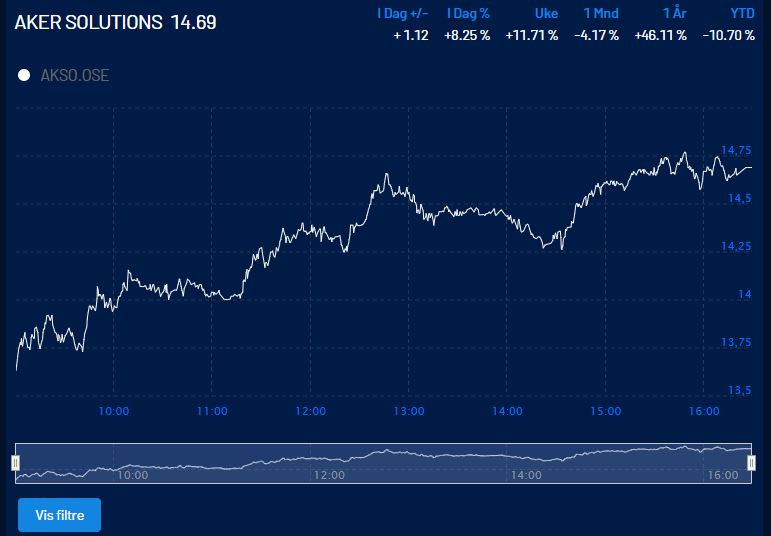Screen dimensions: 771x536
Task: Click 14:00 inside the range navigator
Action: tap(525, 475)
